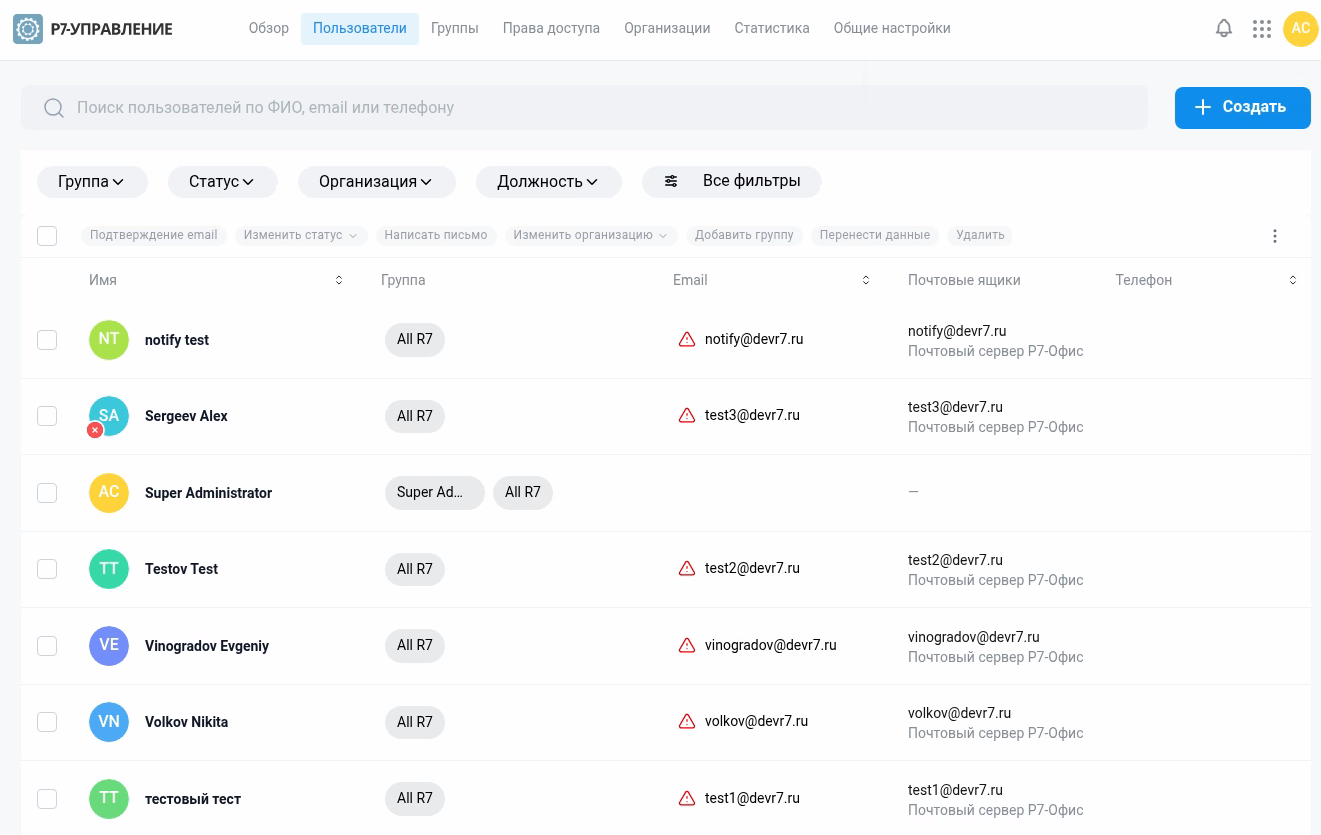Expand the Группа filter dropdown

[92, 182]
